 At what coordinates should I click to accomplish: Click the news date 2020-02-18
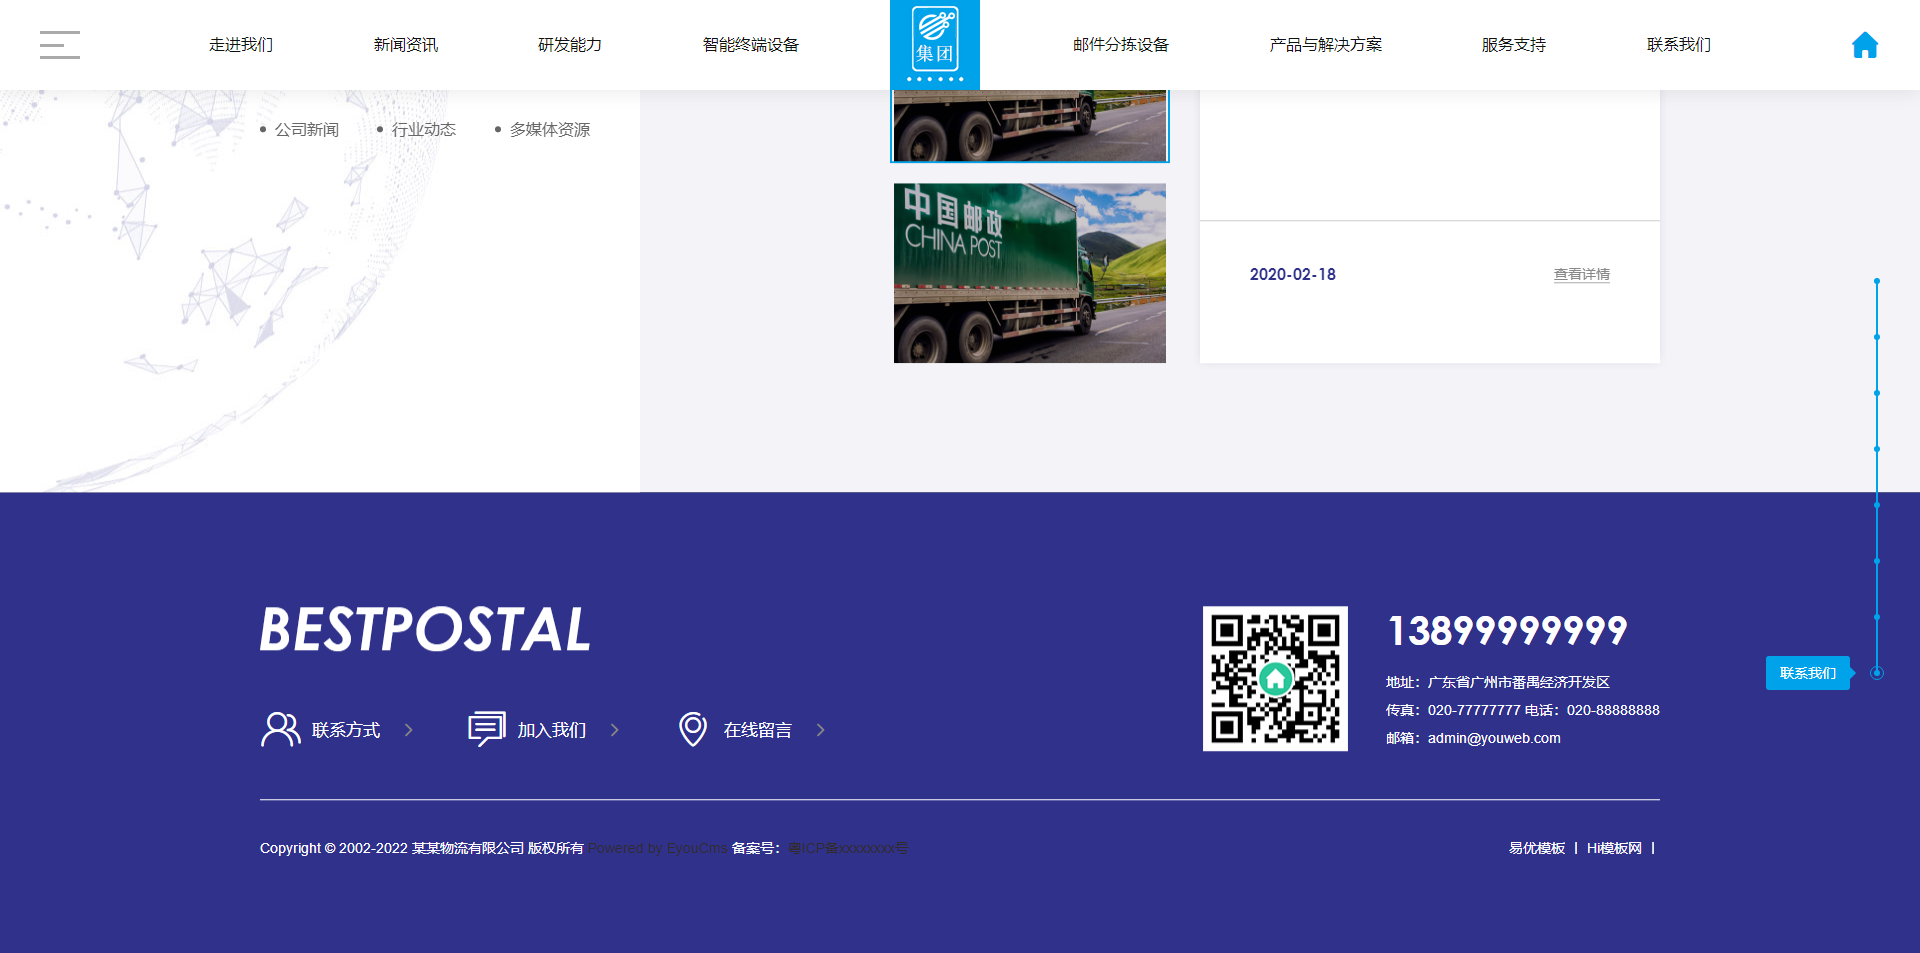pos(1293,274)
